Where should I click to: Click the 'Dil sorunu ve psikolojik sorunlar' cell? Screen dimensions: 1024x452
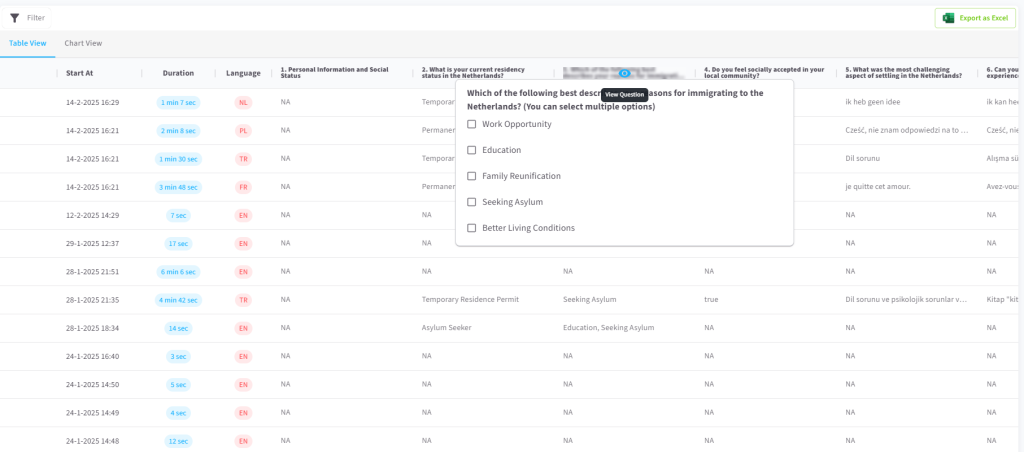(906, 300)
